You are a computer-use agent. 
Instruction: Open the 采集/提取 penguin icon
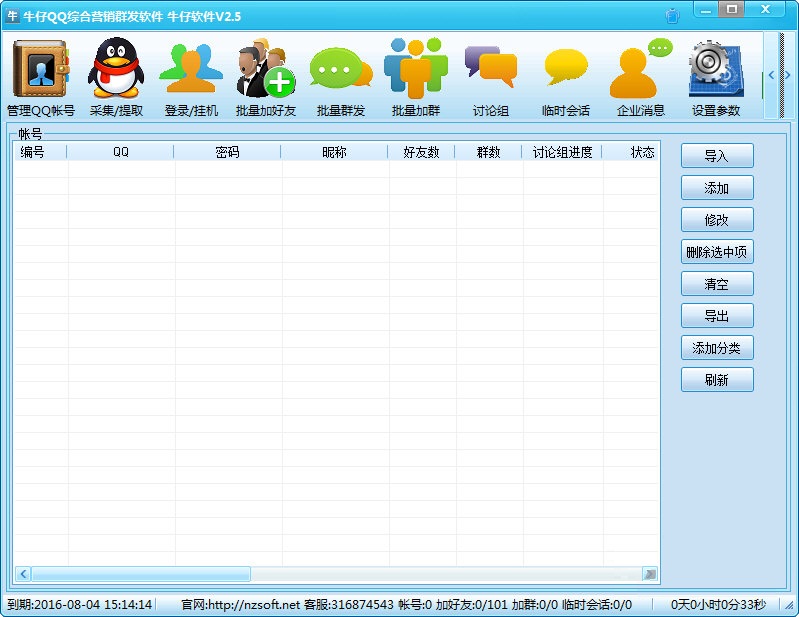click(x=116, y=68)
